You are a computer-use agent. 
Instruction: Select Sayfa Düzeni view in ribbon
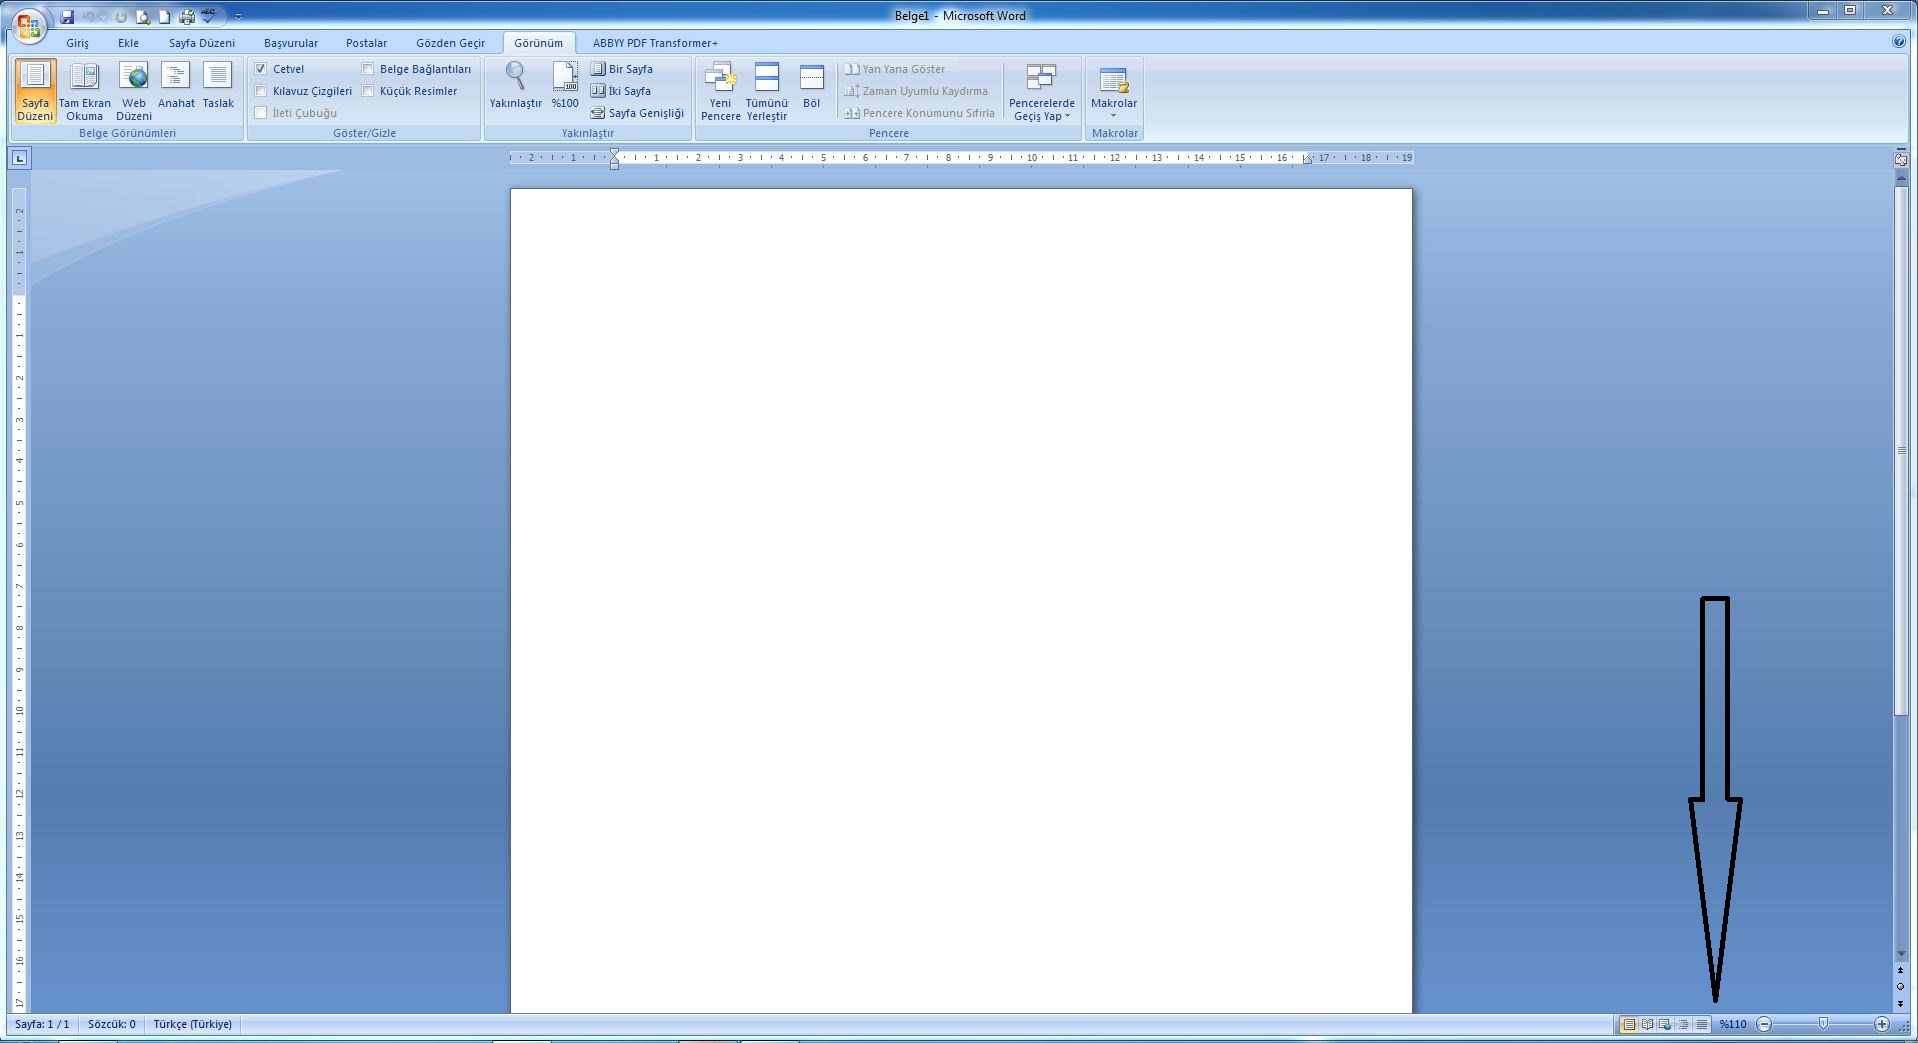[x=35, y=91]
